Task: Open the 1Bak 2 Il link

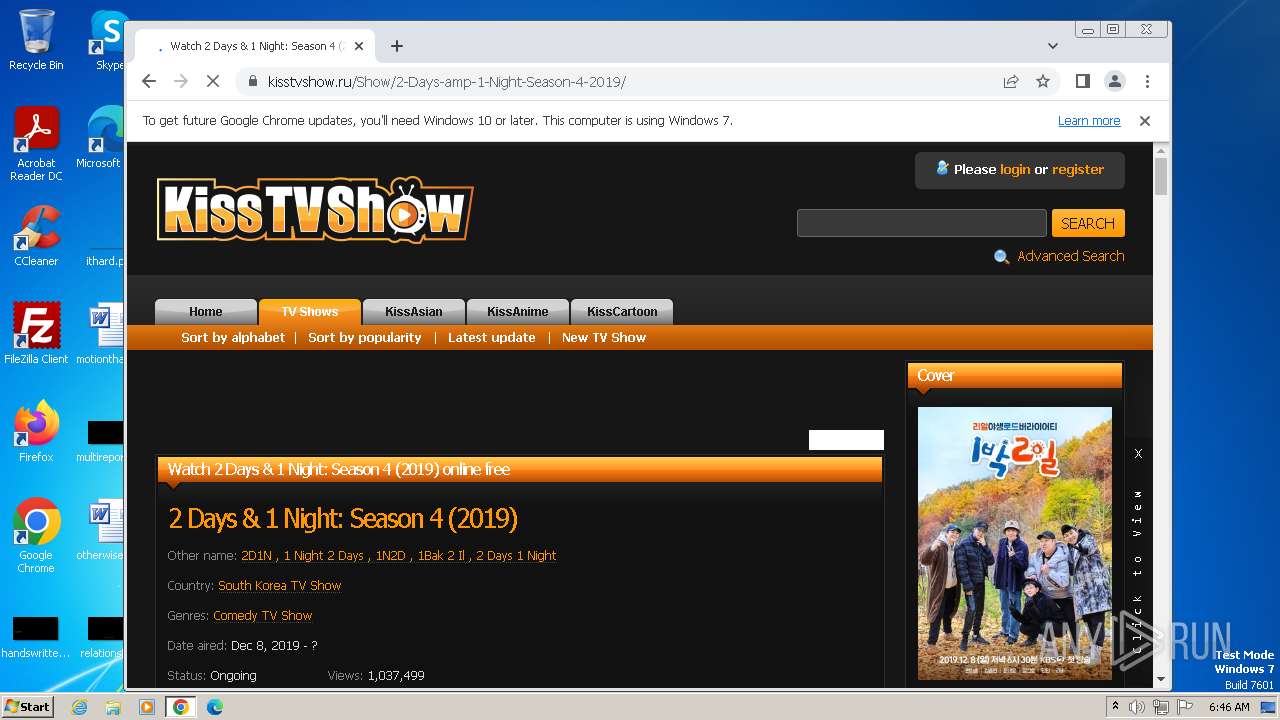Action: 441,555
